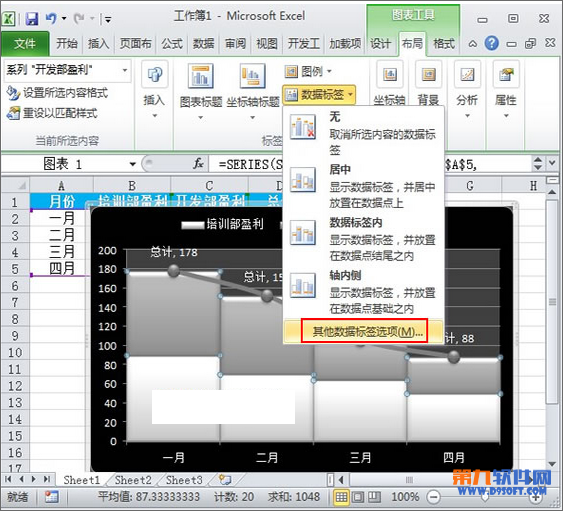Image resolution: width=563 pixels, height=511 pixels.
Task: Click the macro recording icon in status bar
Action: coord(51,497)
